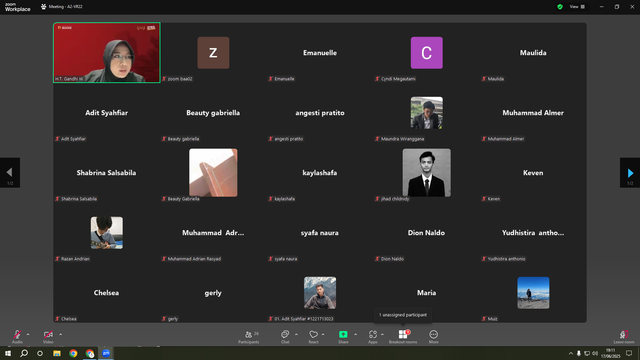
Task: Click the Muhammad Almer participant tile
Action: point(533,113)
